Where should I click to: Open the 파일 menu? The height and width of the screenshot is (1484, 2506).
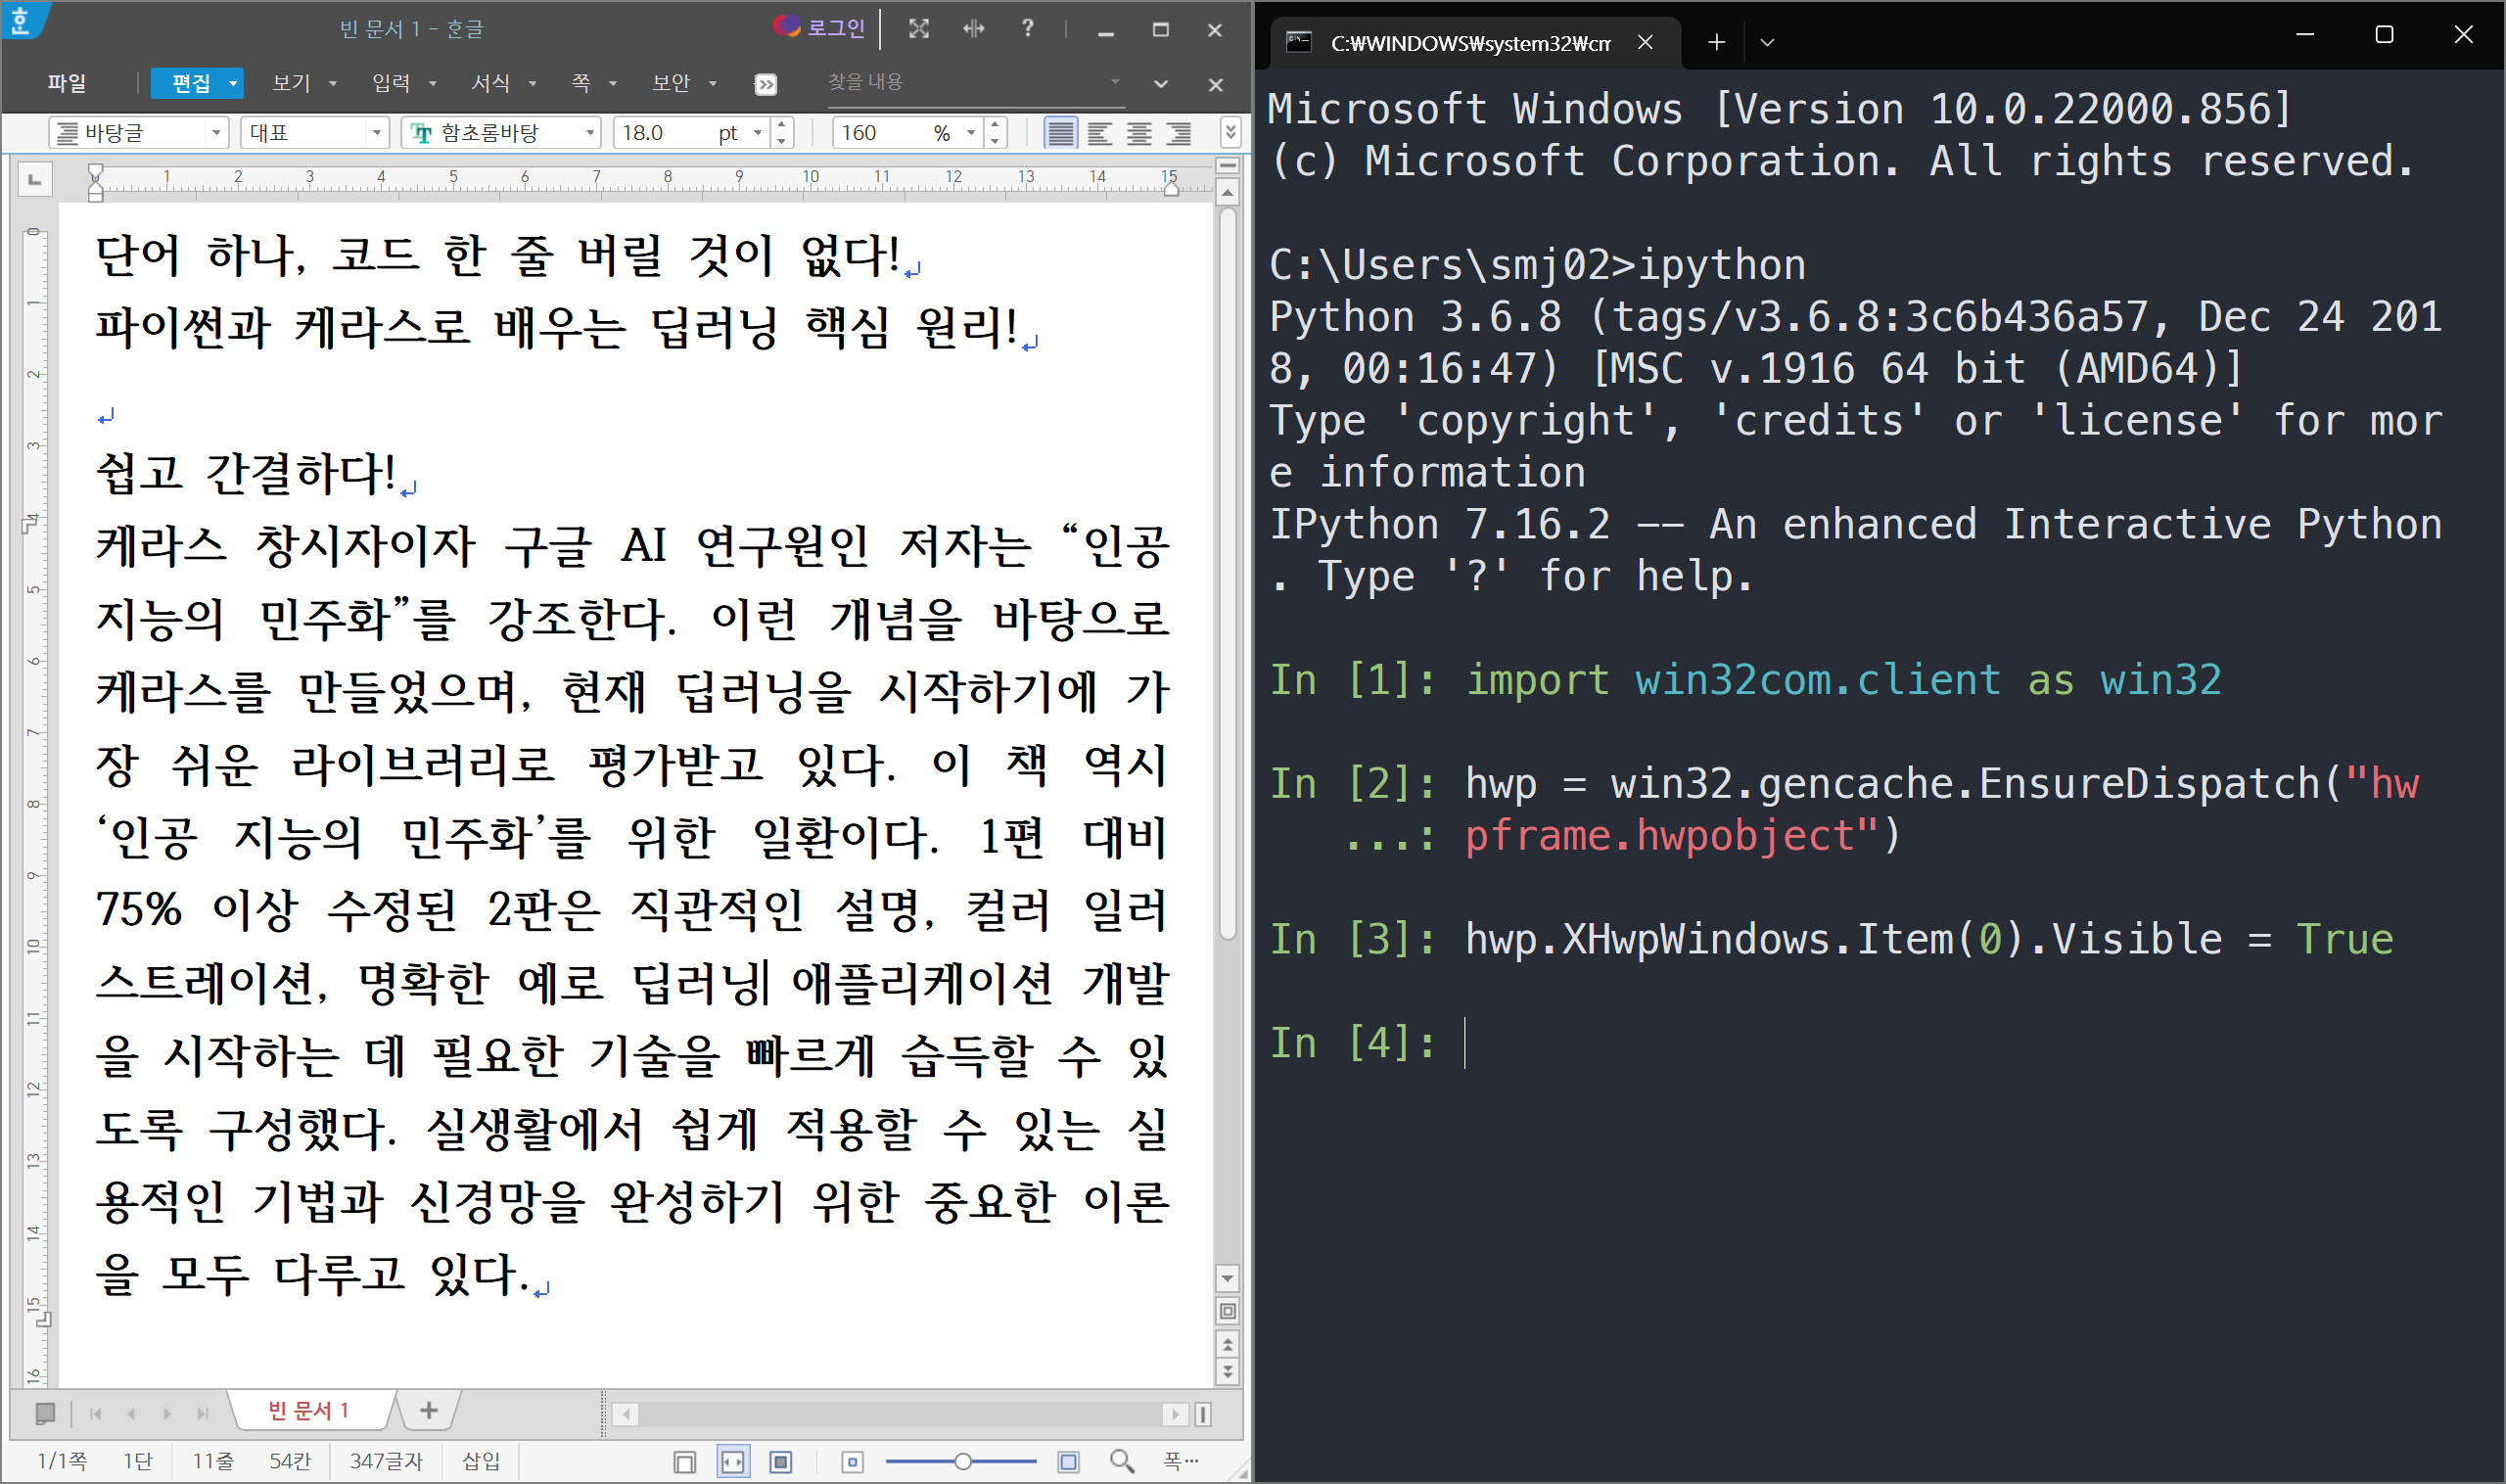point(66,83)
